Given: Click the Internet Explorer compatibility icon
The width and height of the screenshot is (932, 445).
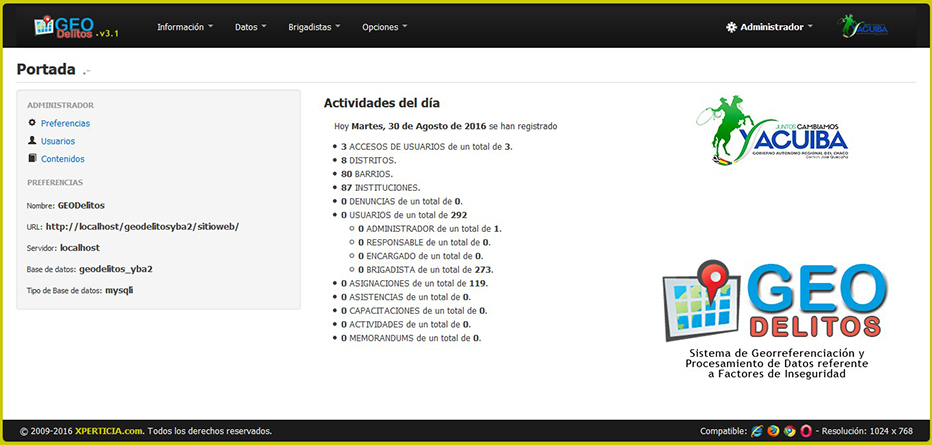Looking at the screenshot, I should [756, 431].
